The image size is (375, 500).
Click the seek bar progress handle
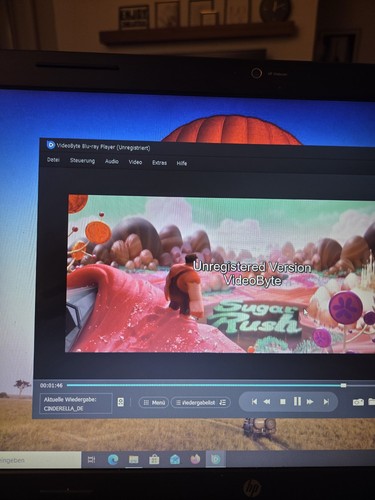[343, 385]
